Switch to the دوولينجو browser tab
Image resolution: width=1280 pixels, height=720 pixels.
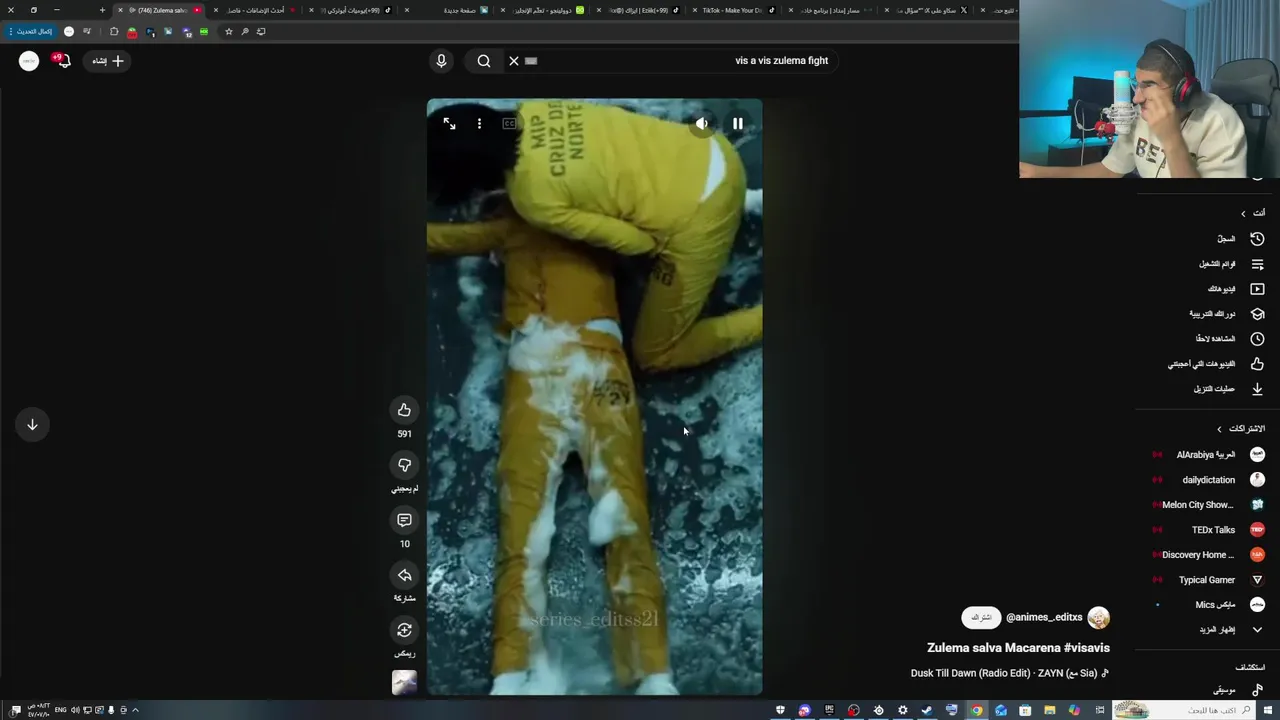pos(545,10)
